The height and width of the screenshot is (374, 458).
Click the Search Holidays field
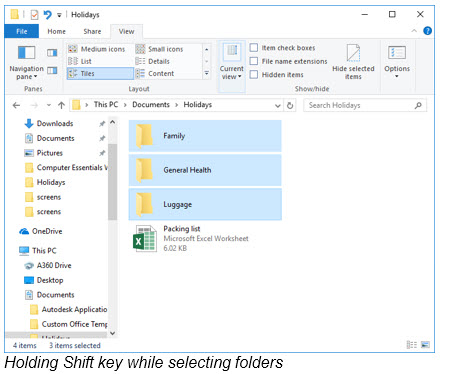(365, 106)
